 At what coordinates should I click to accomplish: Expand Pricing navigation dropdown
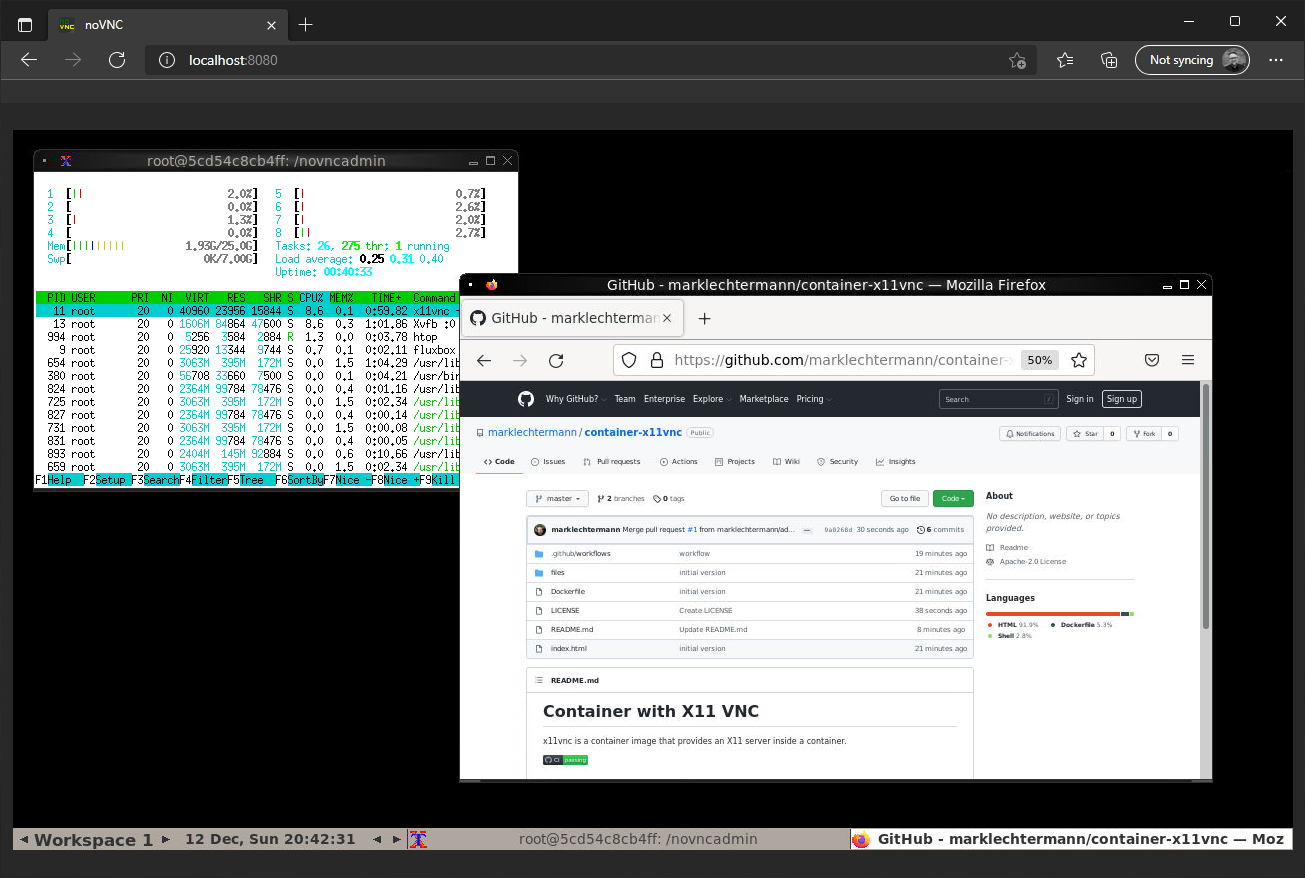(x=813, y=399)
